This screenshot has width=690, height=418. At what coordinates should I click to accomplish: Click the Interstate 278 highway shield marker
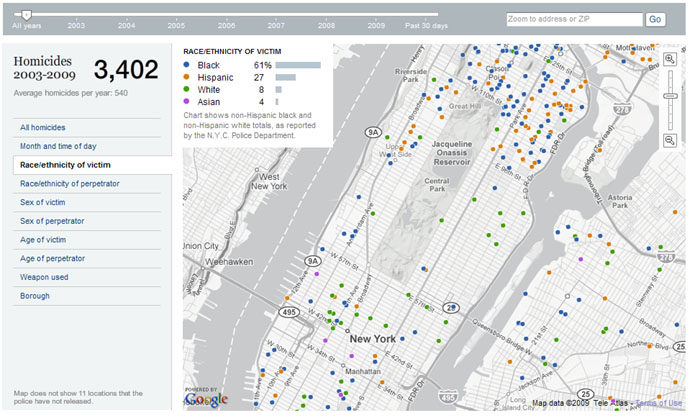tap(667, 257)
